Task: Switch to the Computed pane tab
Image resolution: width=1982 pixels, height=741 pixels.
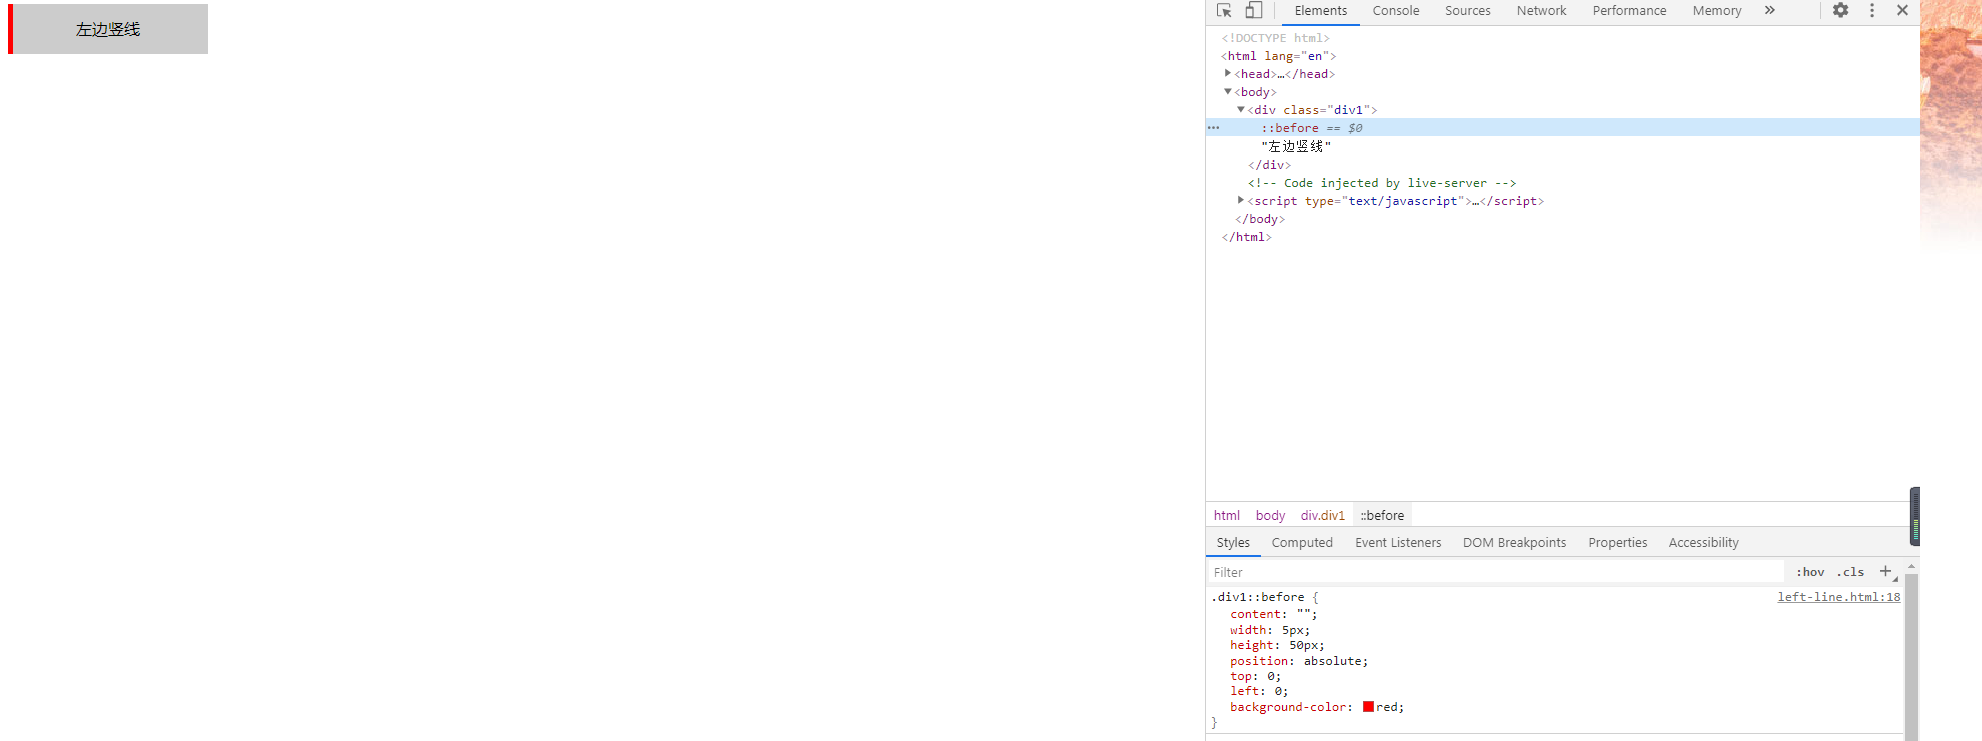Action: 1302,543
